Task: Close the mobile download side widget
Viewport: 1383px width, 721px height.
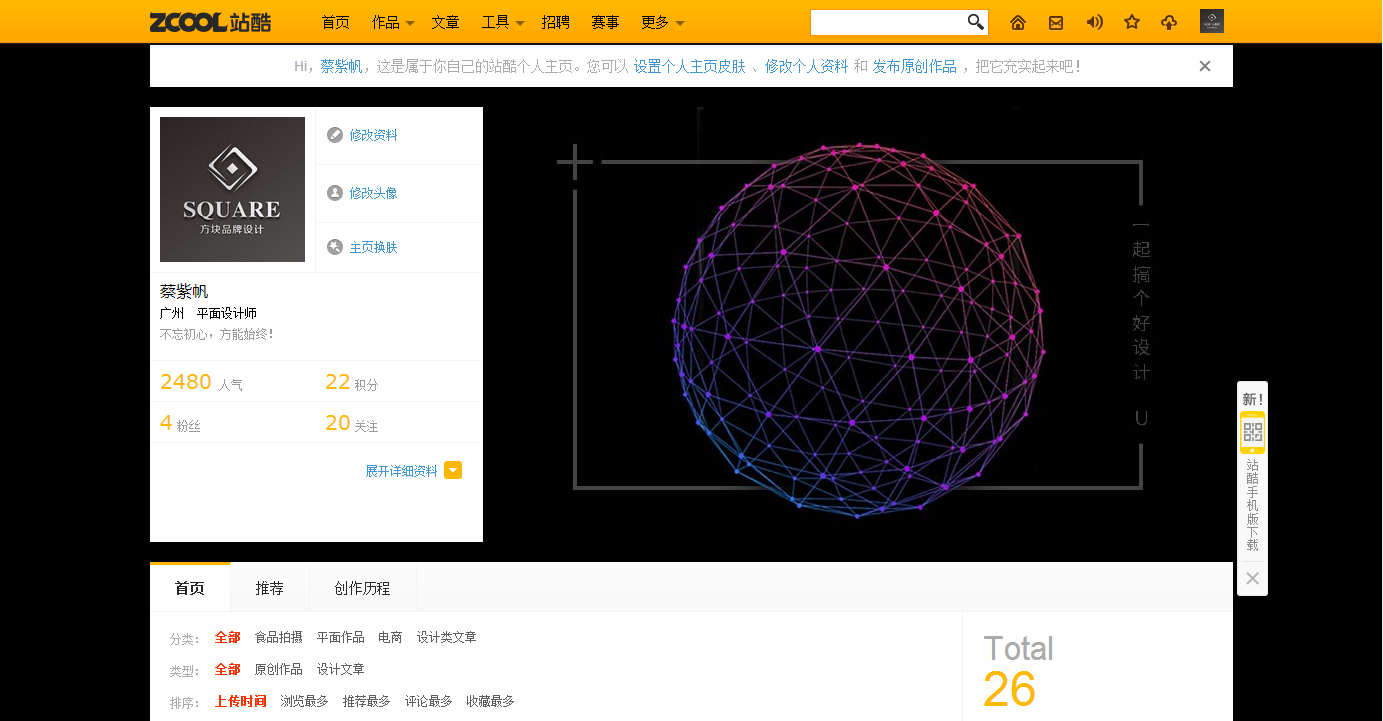Action: coord(1252,578)
